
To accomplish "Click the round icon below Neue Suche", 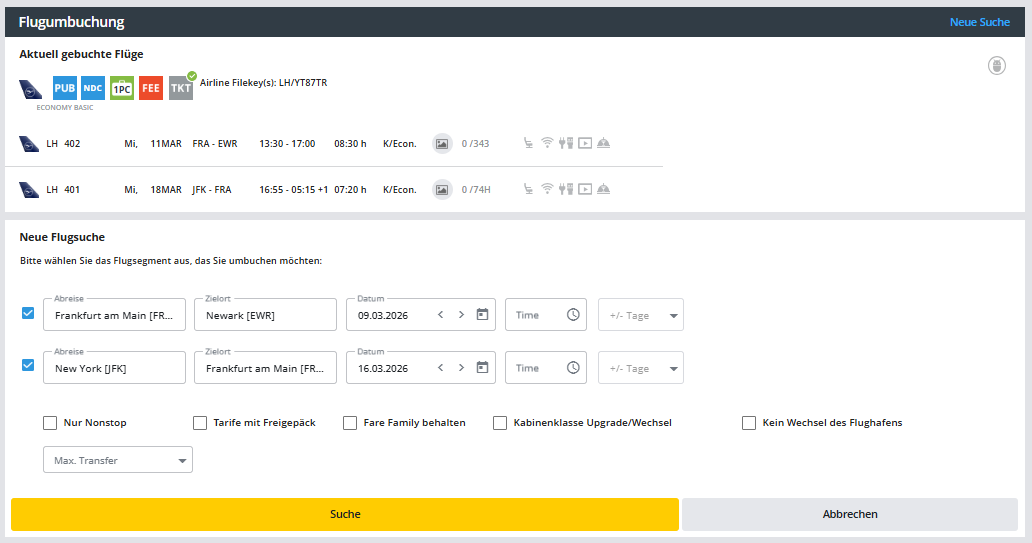I will (996, 65).
